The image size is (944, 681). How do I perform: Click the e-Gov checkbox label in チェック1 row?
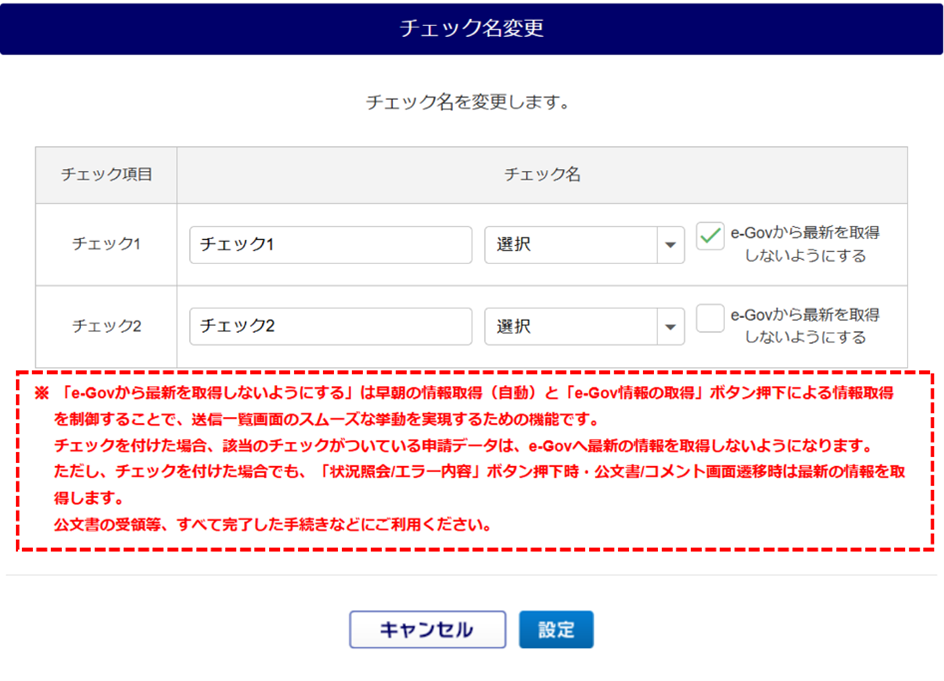coord(805,244)
